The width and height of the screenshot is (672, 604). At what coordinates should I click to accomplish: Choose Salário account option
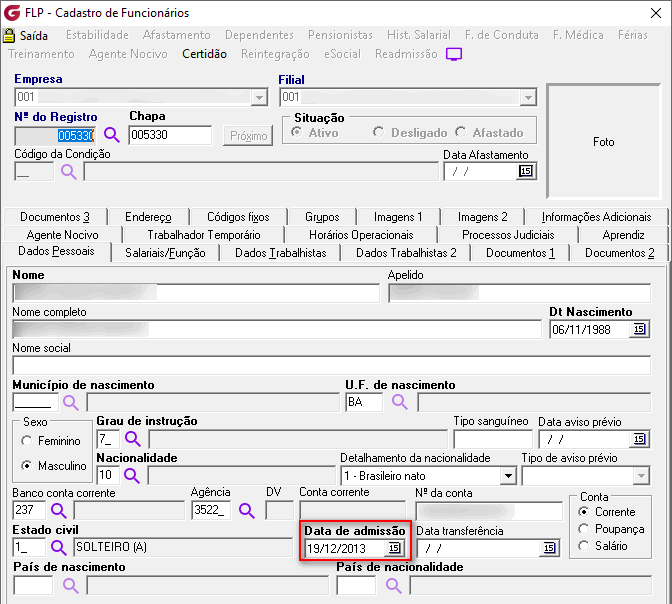click(x=585, y=546)
